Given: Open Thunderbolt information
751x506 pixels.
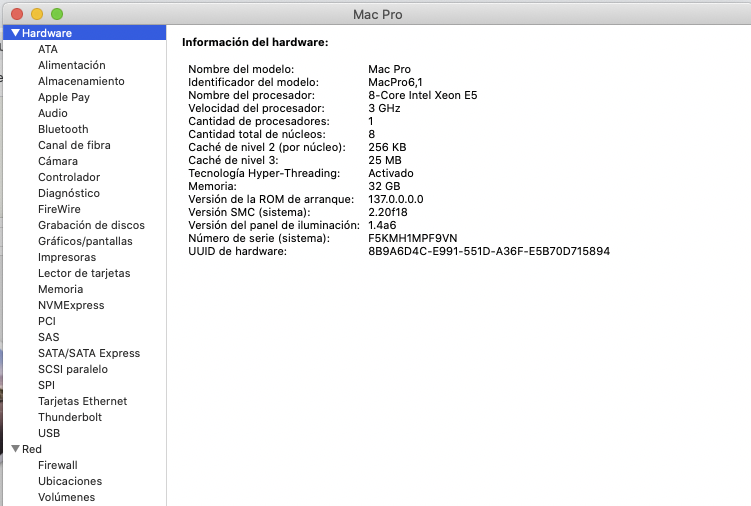Looking at the screenshot, I should [70, 417].
